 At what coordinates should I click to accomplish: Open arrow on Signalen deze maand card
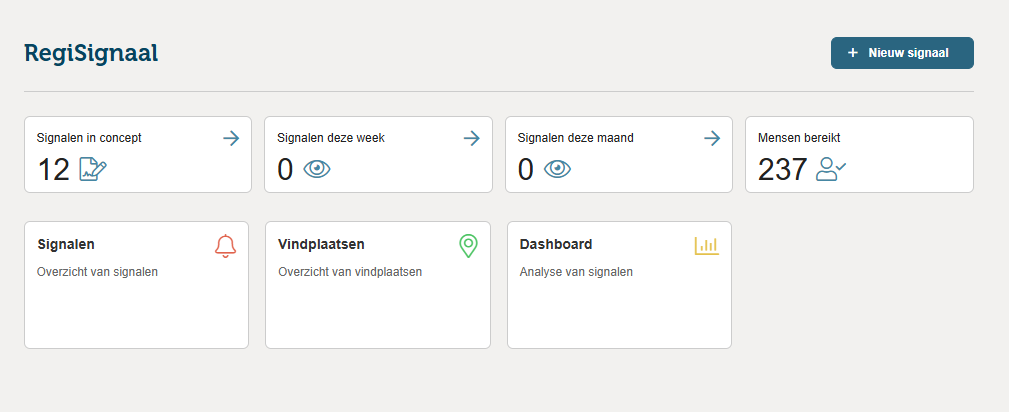pyautogui.click(x=712, y=138)
